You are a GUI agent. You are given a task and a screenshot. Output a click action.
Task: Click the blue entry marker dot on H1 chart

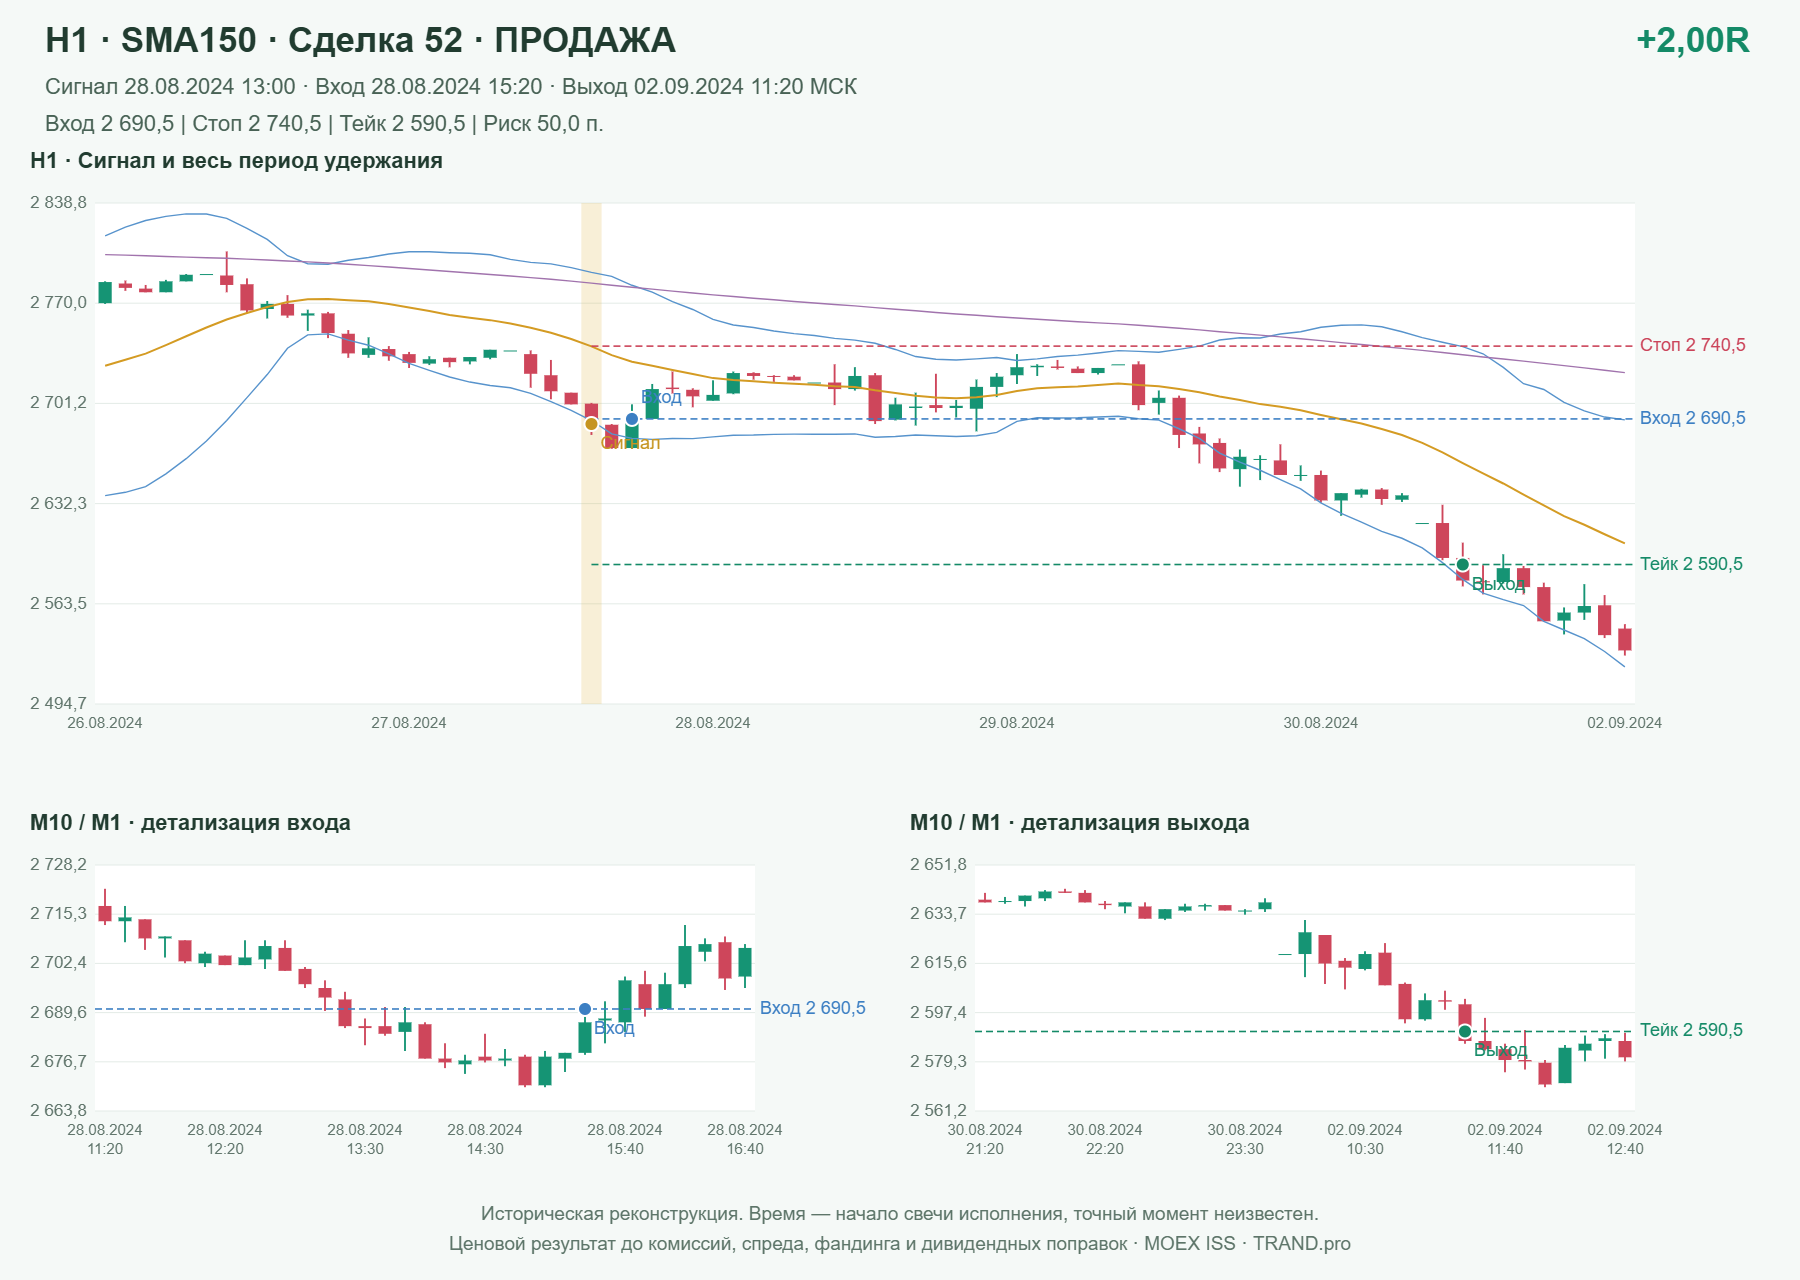(632, 419)
